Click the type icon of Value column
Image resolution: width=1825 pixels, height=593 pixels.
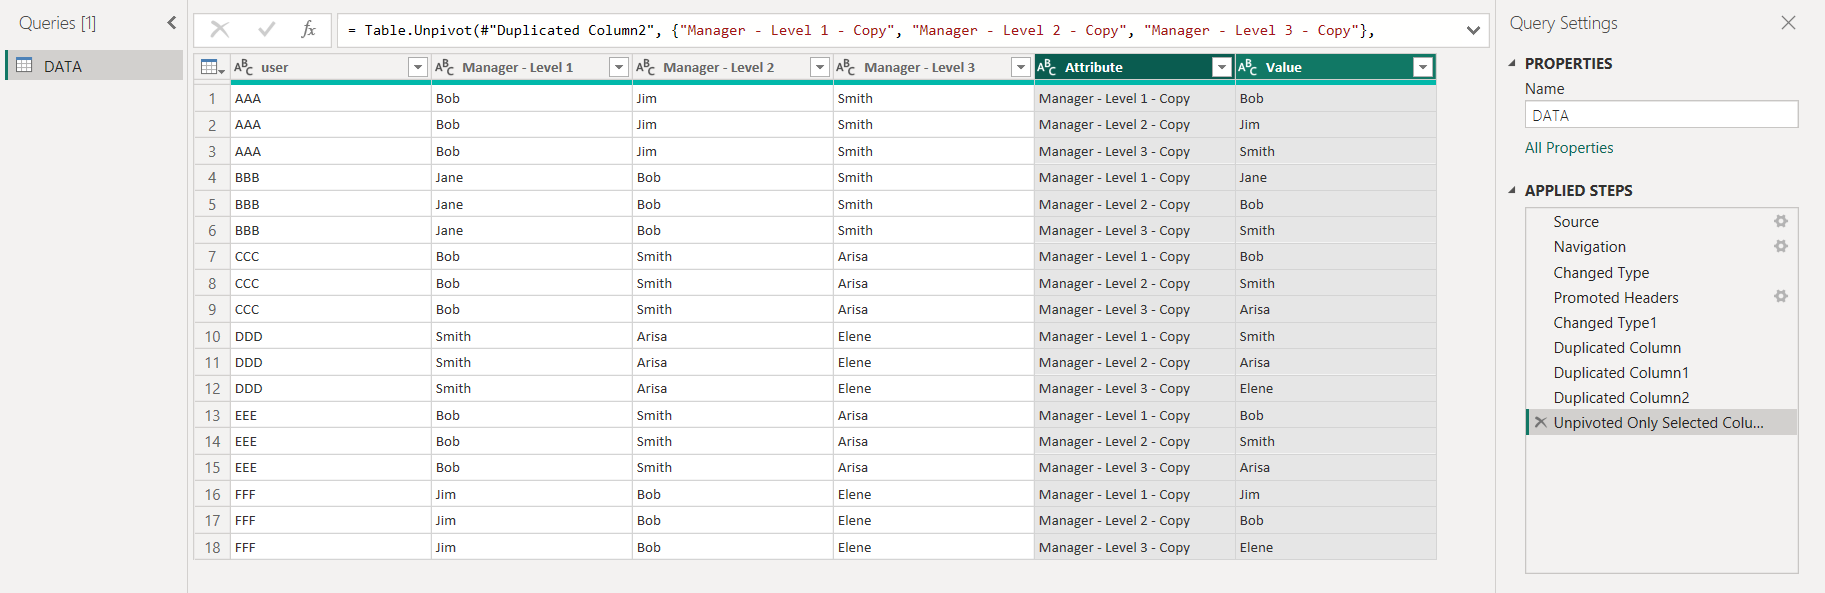[1248, 67]
